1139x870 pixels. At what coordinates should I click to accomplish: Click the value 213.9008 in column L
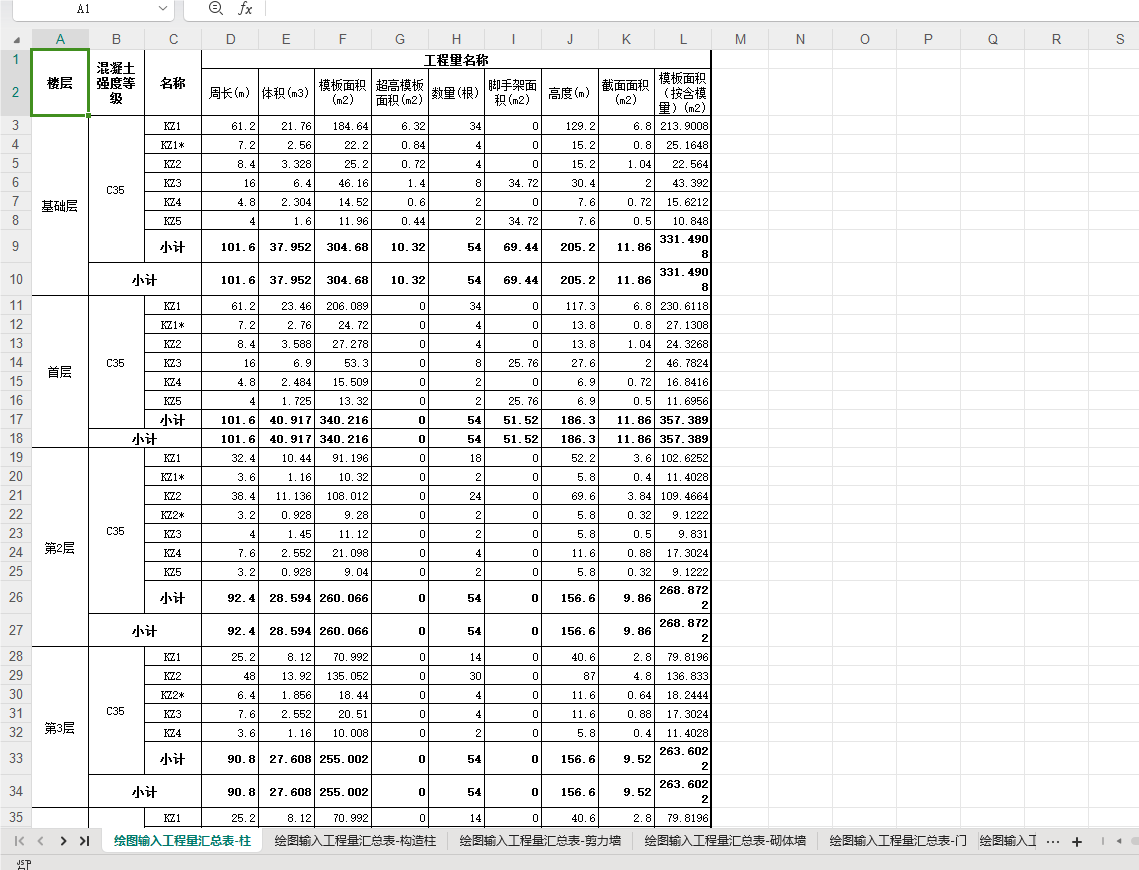[x=683, y=126]
